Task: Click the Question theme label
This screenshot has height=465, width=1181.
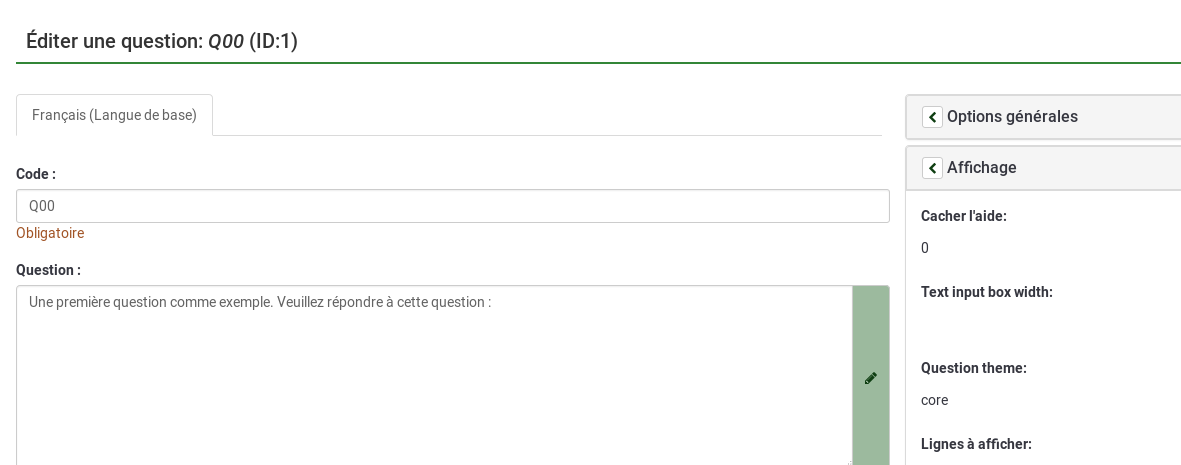Action: pos(973,368)
